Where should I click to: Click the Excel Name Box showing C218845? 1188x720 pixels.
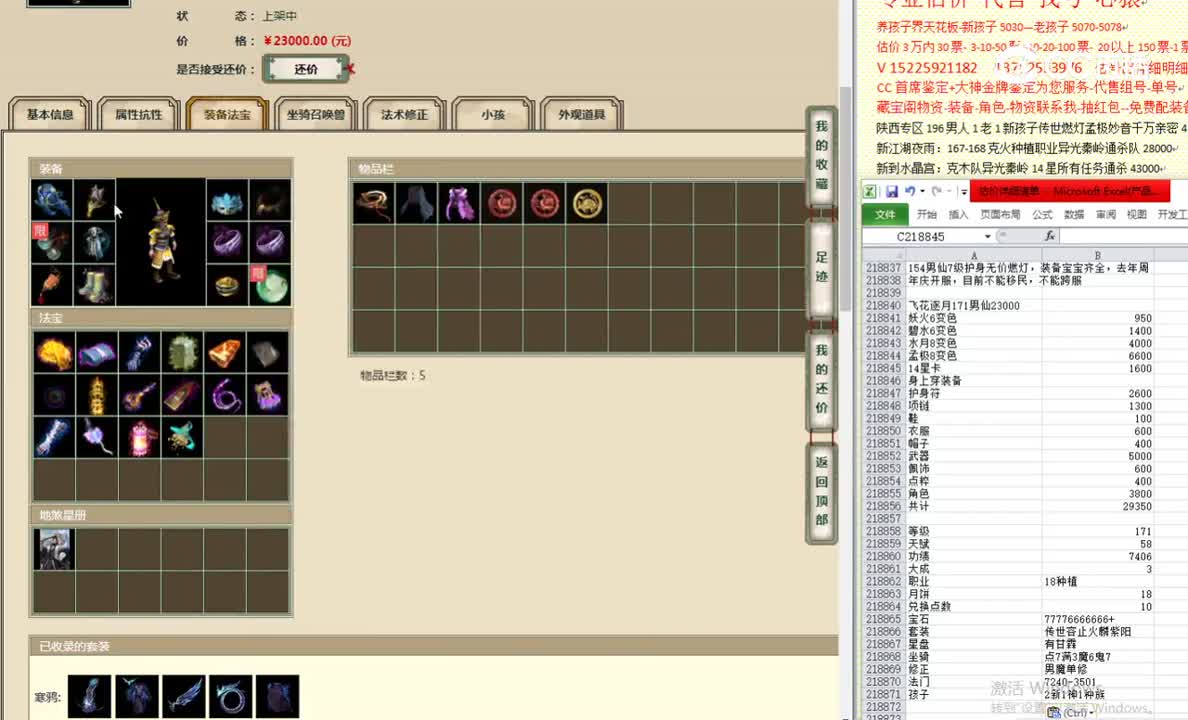point(921,236)
